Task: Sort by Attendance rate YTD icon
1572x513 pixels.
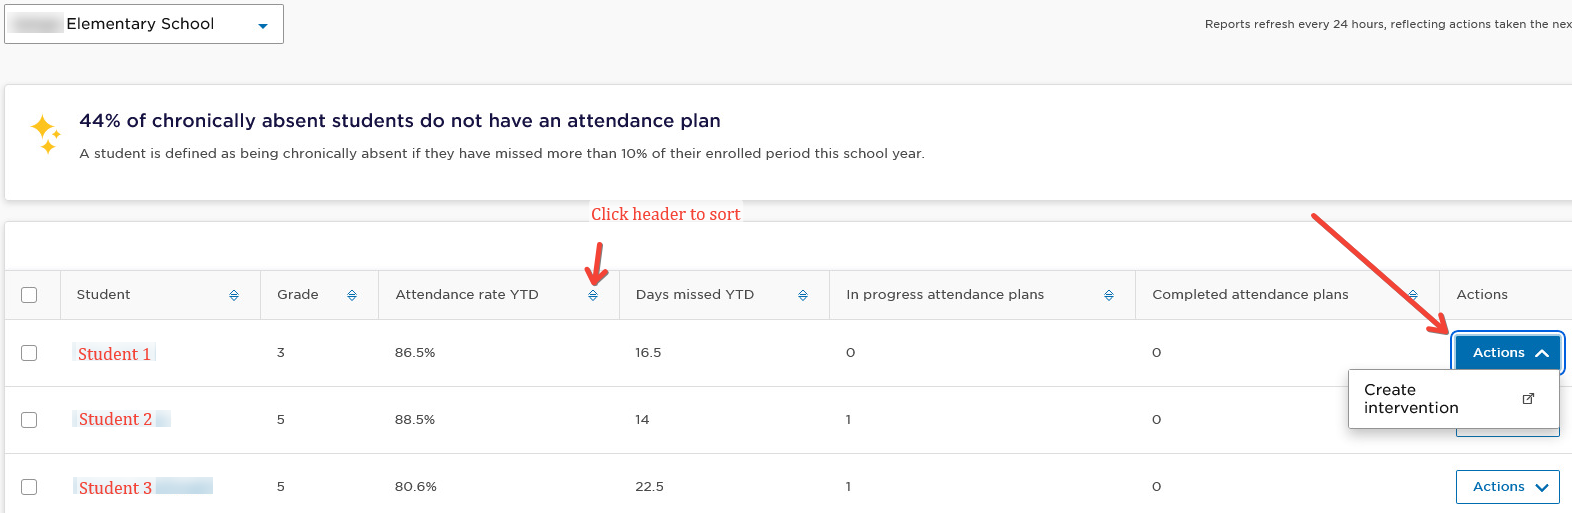Action: (x=593, y=295)
